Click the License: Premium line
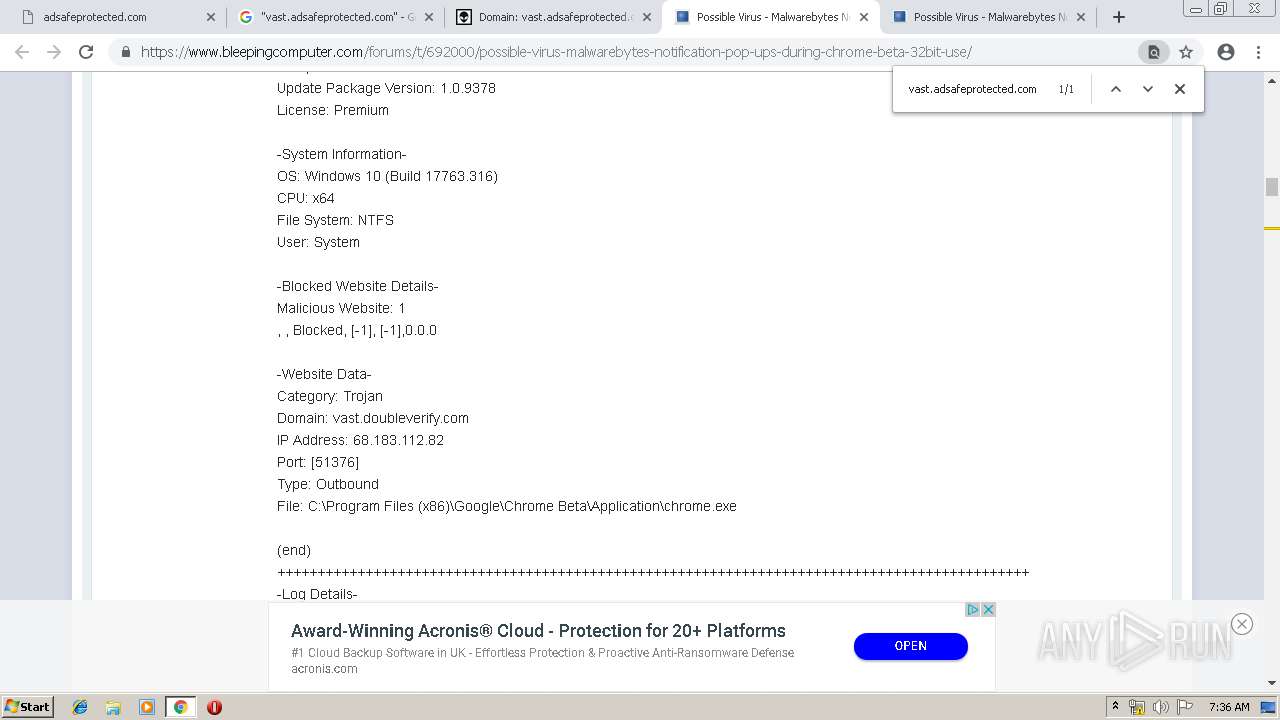1280x720 pixels. [x=333, y=110]
